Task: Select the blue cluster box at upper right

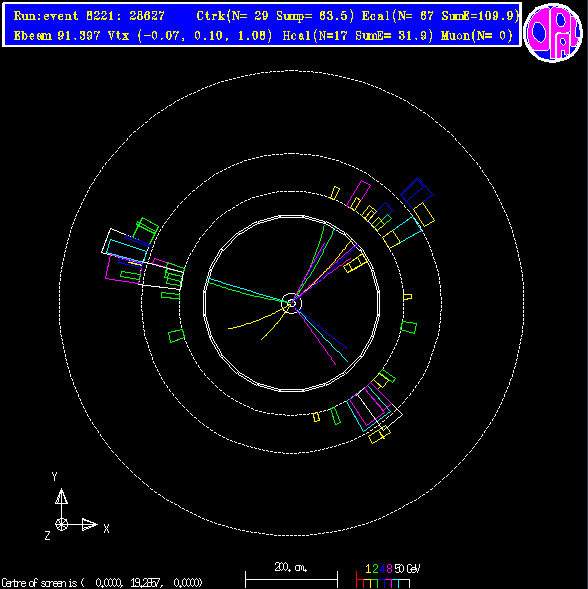Action: point(416,193)
